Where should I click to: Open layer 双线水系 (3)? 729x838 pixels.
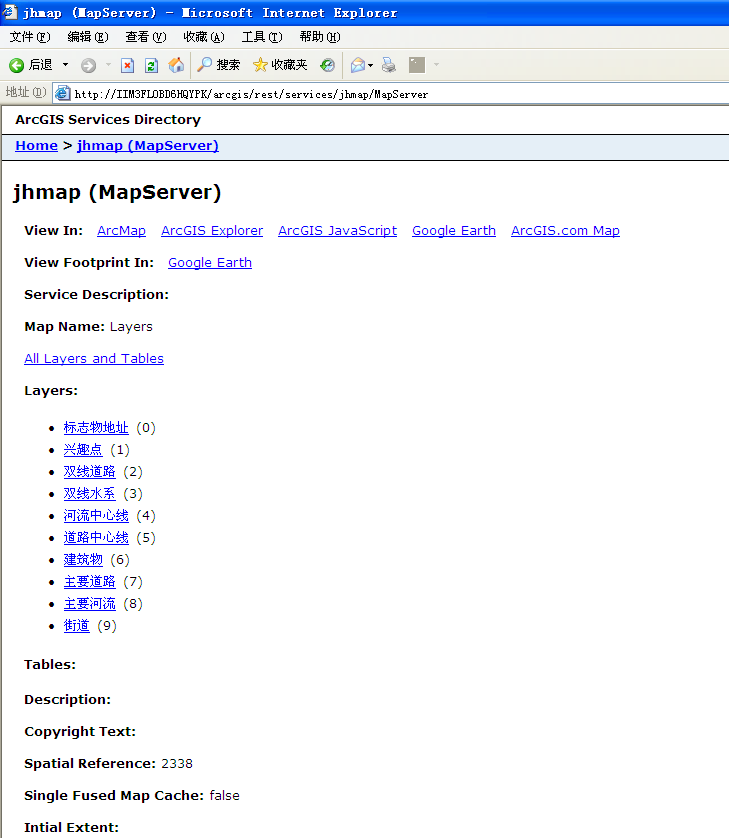[x=90, y=493]
